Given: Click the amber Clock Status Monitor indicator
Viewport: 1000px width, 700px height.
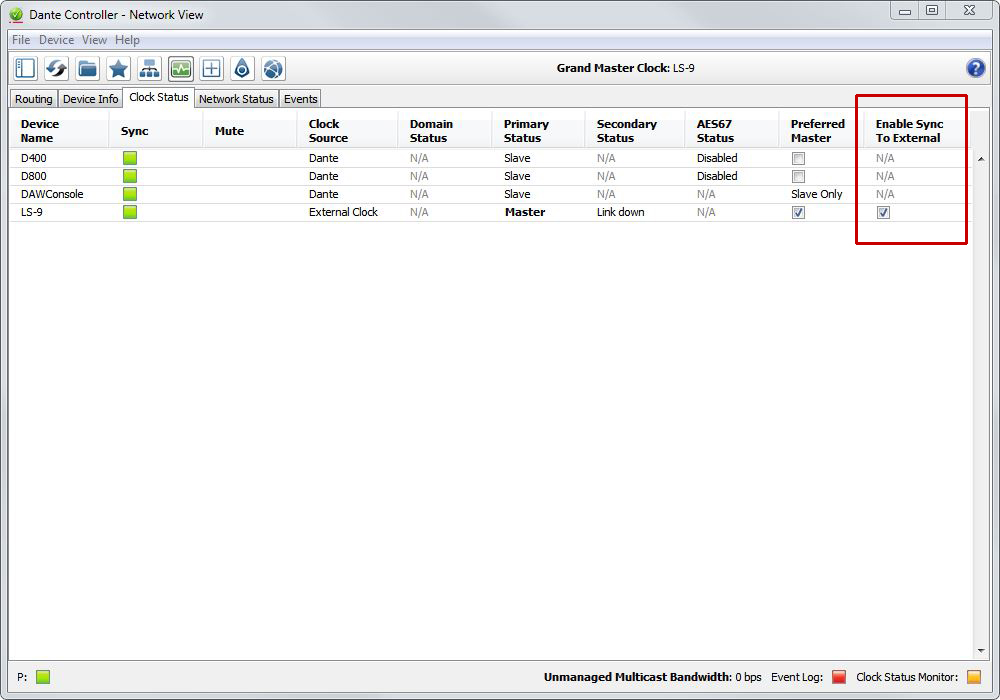Looking at the screenshot, I should pyautogui.click(x=974, y=677).
